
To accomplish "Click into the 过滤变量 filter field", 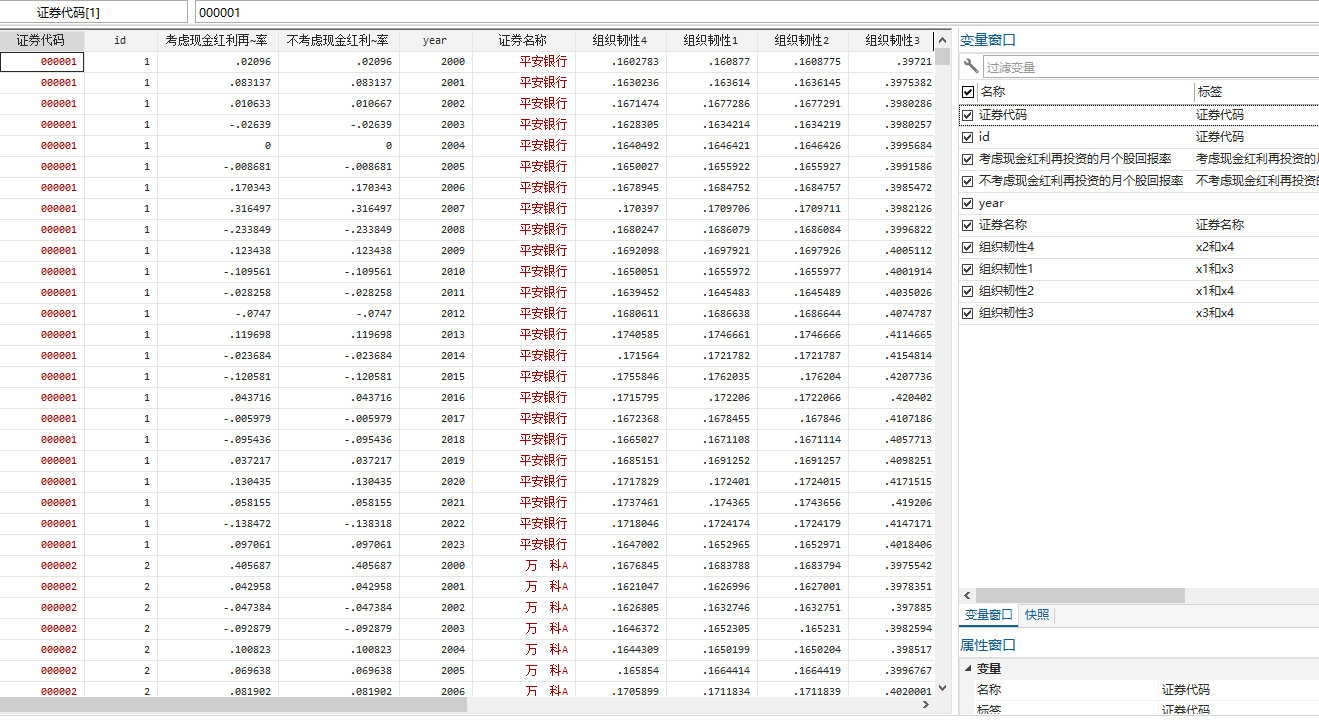I will click(1150, 67).
